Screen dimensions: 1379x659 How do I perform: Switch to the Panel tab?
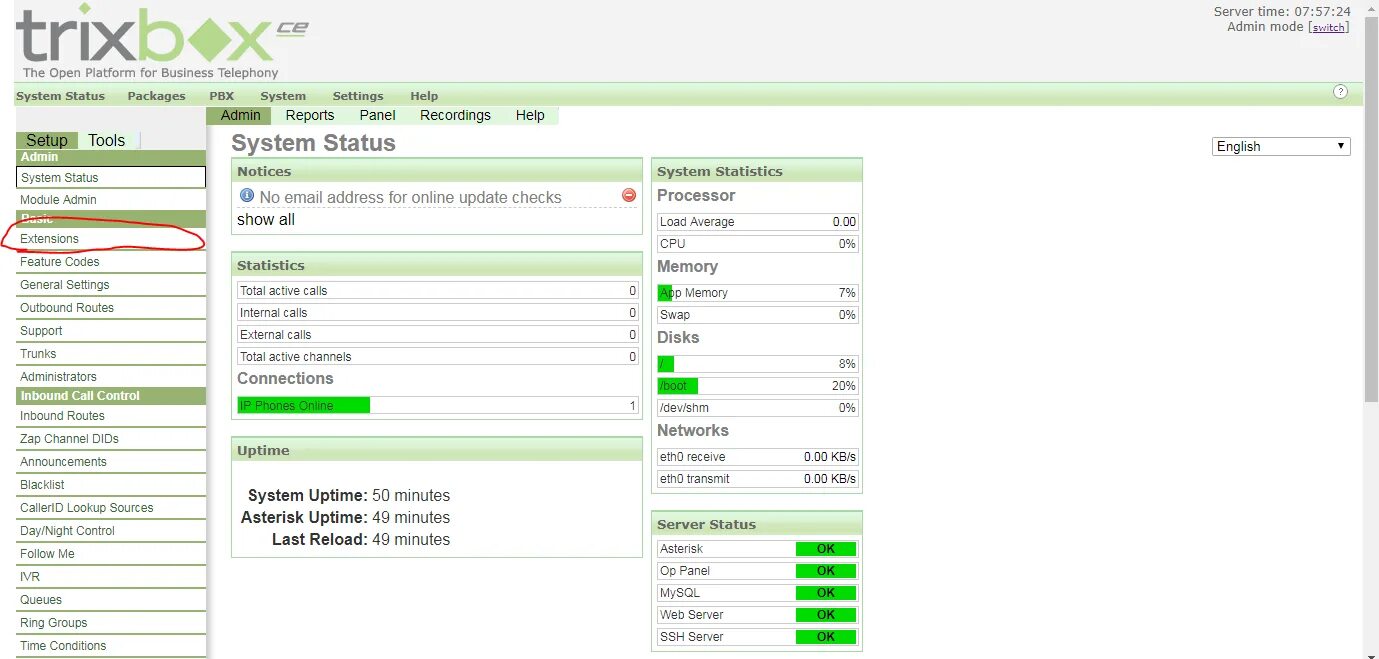[x=377, y=115]
